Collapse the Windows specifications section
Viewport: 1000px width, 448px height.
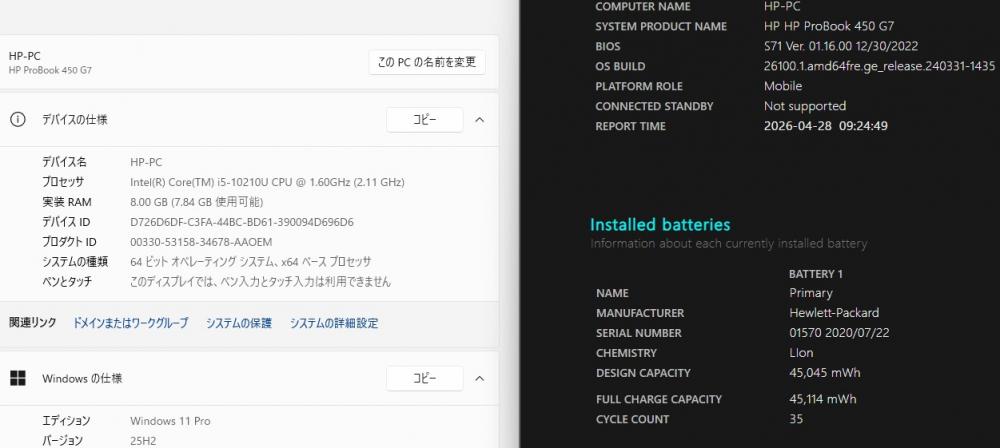[480, 378]
